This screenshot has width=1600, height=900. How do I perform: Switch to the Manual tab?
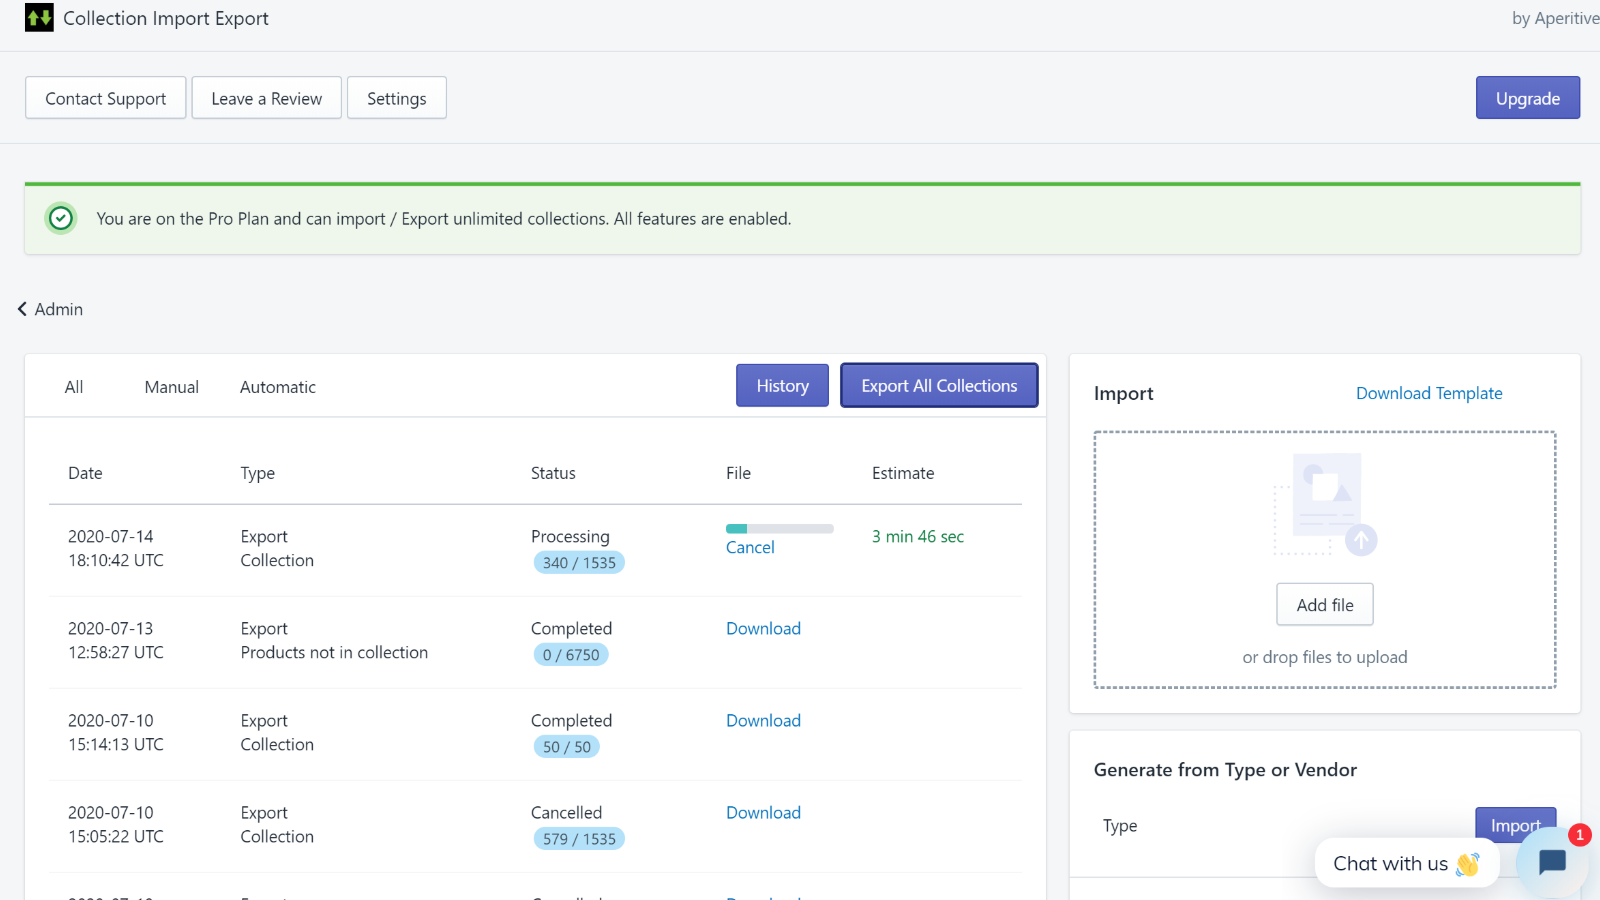(x=171, y=386)
